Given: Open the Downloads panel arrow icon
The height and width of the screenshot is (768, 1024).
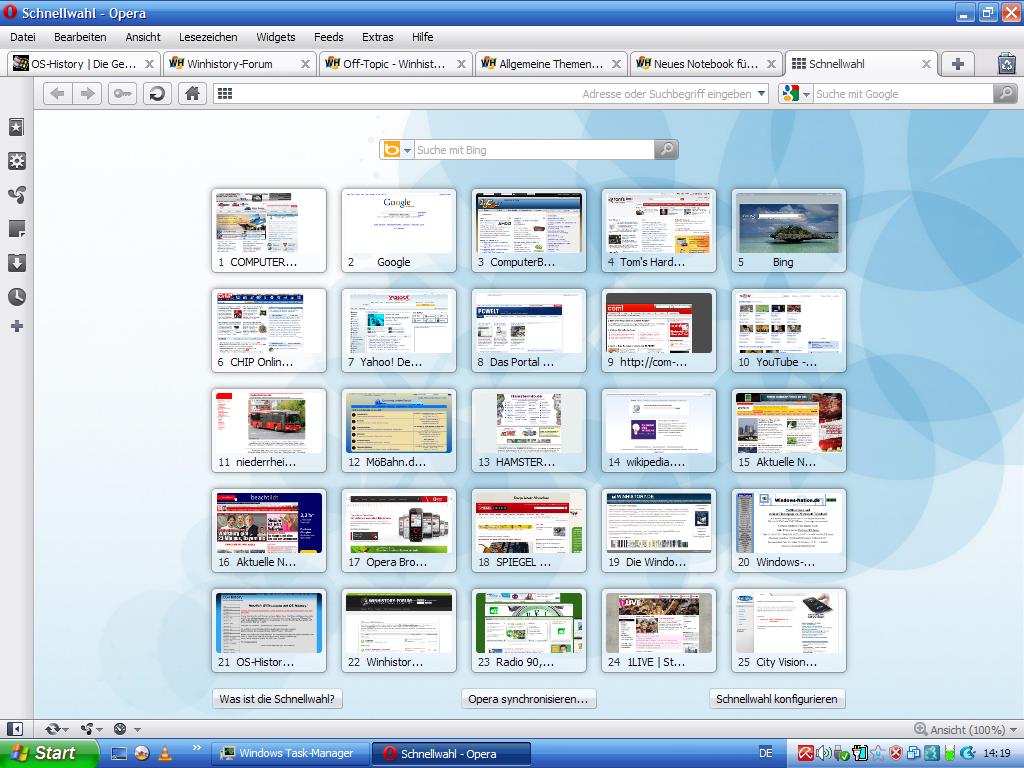Looking at the screenshot, I should point(16,263).
